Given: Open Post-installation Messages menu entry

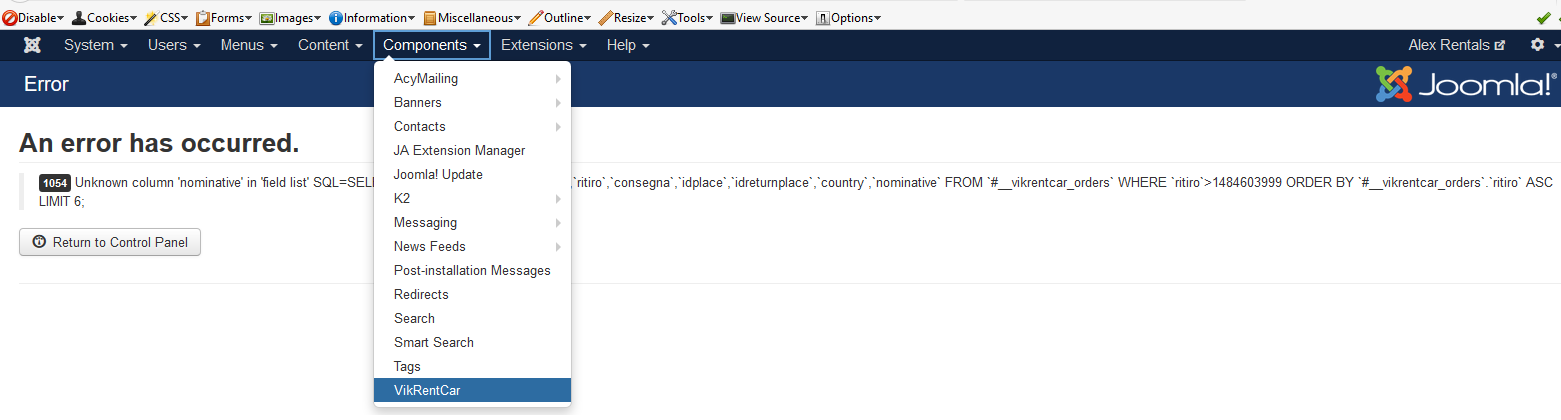Looking at the screenshot, I should click(472, 271).
